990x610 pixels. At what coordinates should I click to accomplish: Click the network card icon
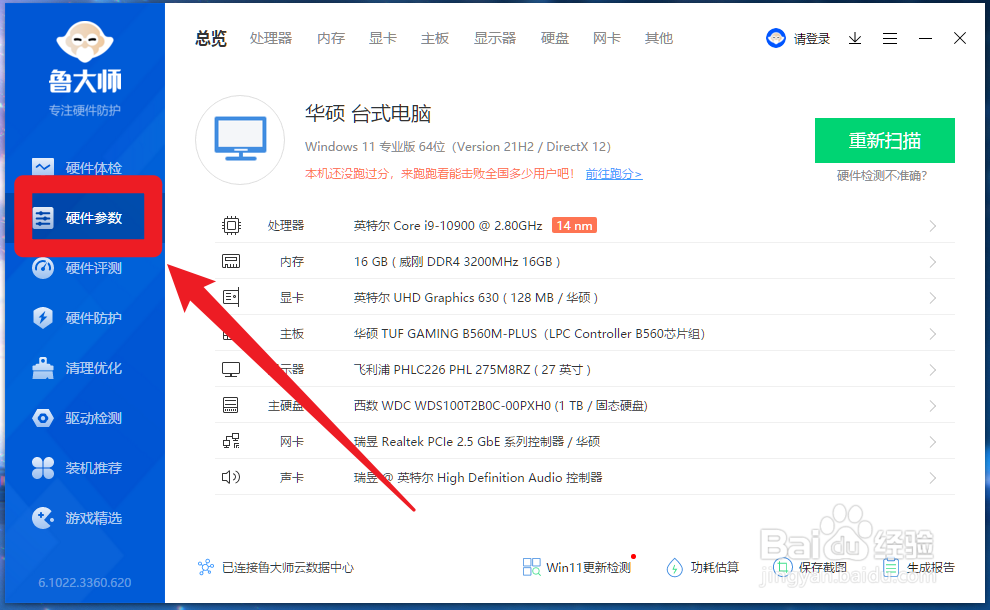pos(231,441)
